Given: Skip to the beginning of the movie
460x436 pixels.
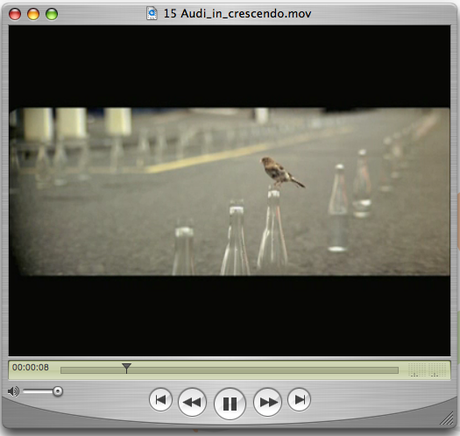Looking at the screenshot, I should click(x=161, y=399).
